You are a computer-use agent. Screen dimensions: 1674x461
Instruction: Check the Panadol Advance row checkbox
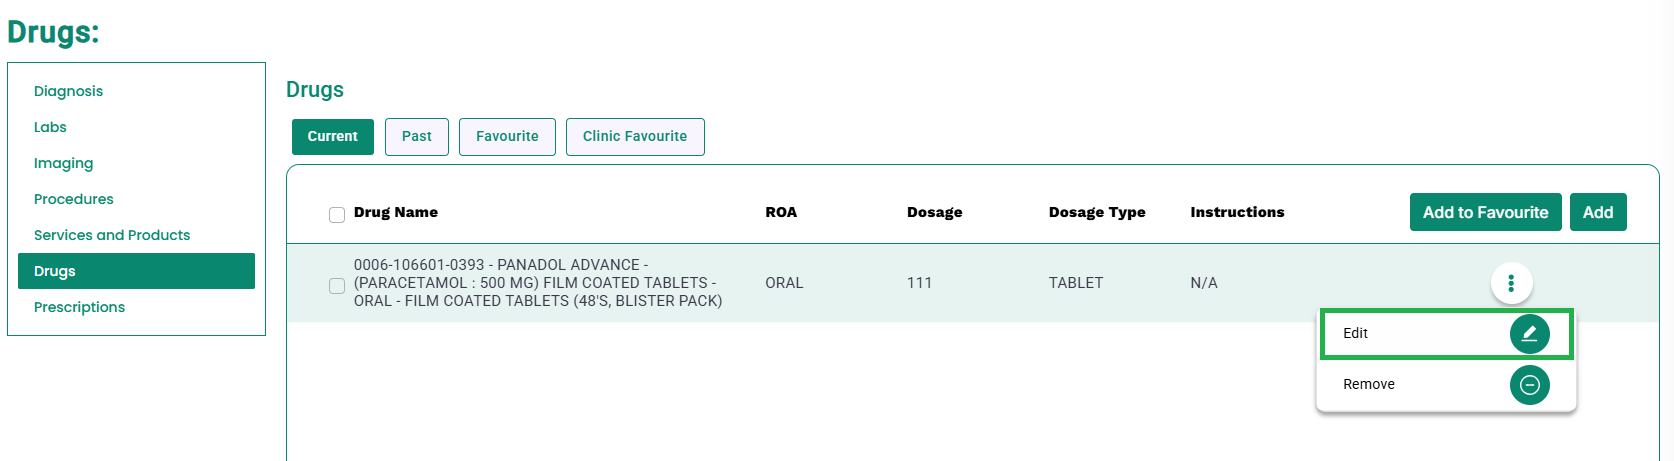(x=337, y=286)
